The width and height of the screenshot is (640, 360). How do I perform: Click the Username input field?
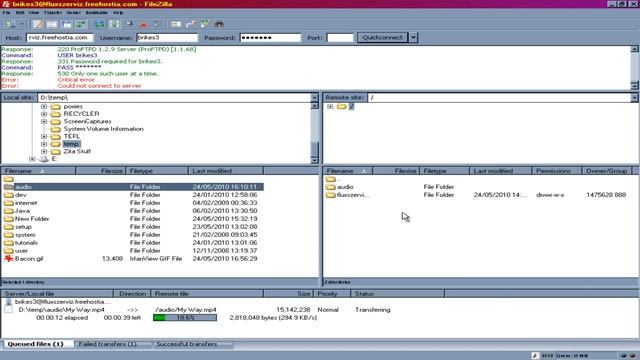click(167, 38)
